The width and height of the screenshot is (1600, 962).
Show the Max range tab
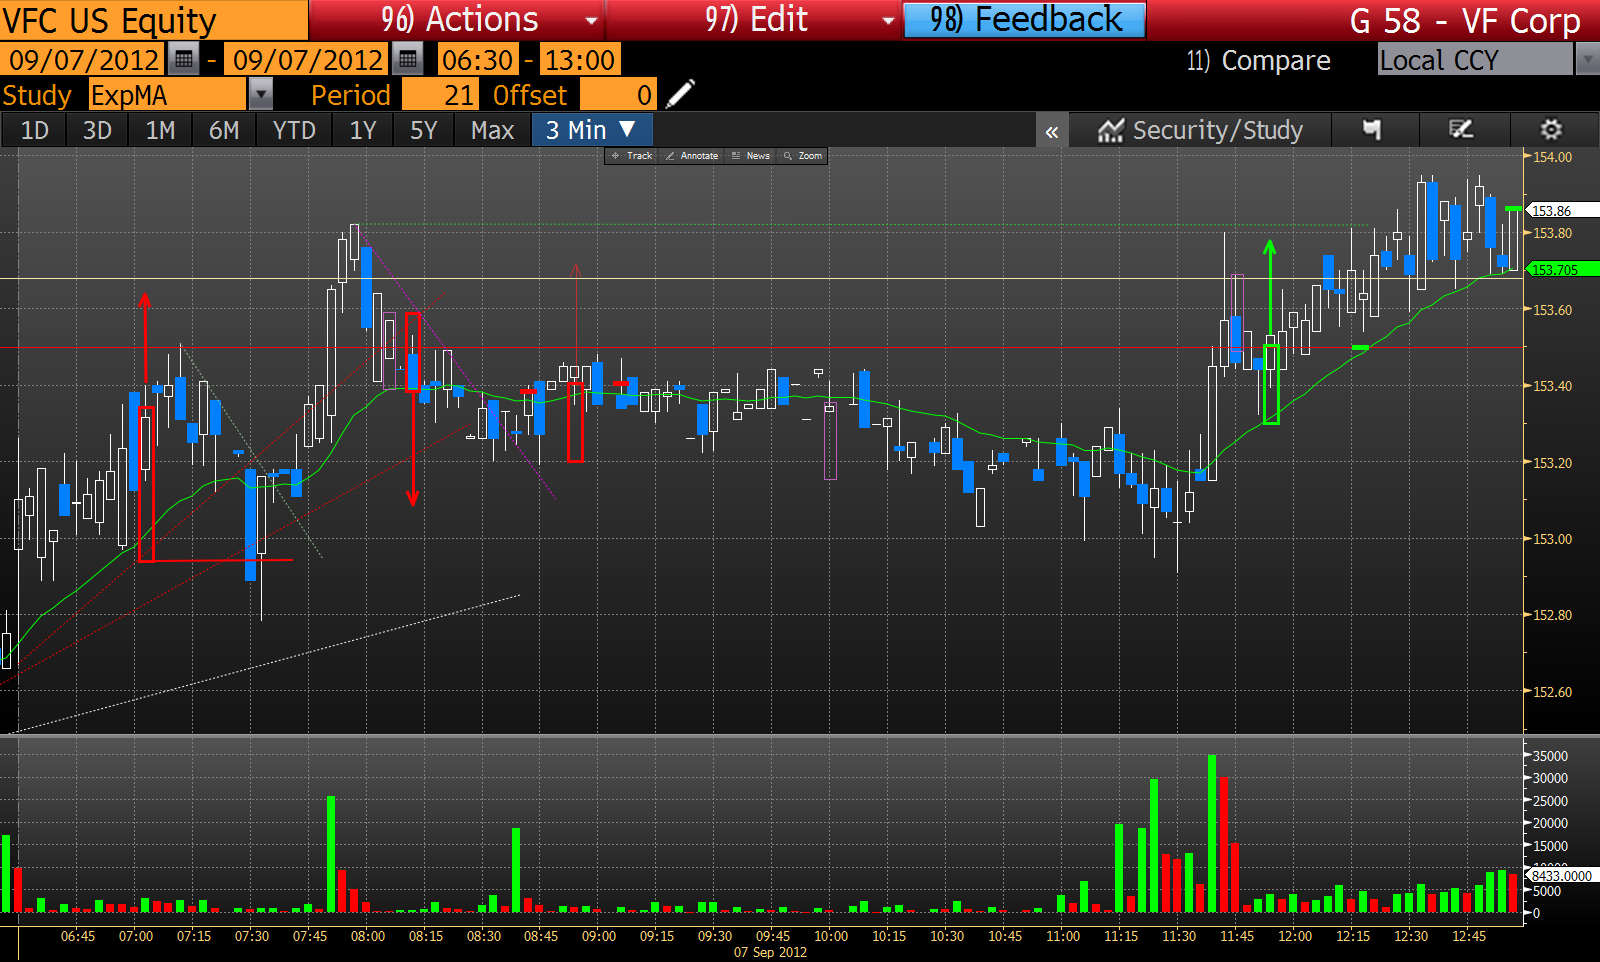pos(492,131)
